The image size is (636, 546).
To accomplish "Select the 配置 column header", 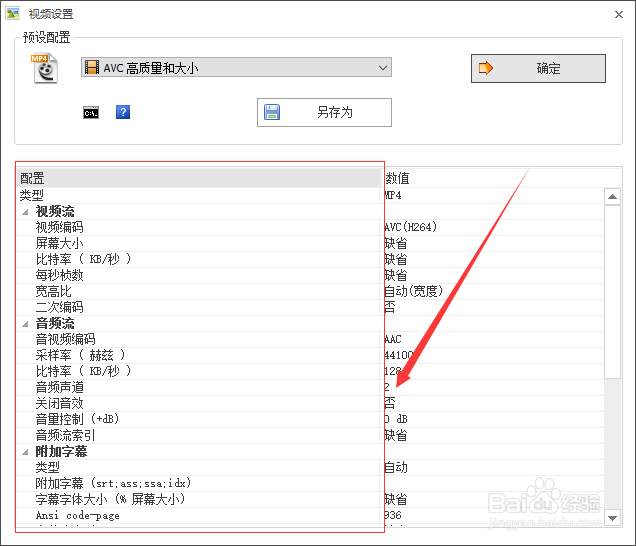I will [199, 178].
